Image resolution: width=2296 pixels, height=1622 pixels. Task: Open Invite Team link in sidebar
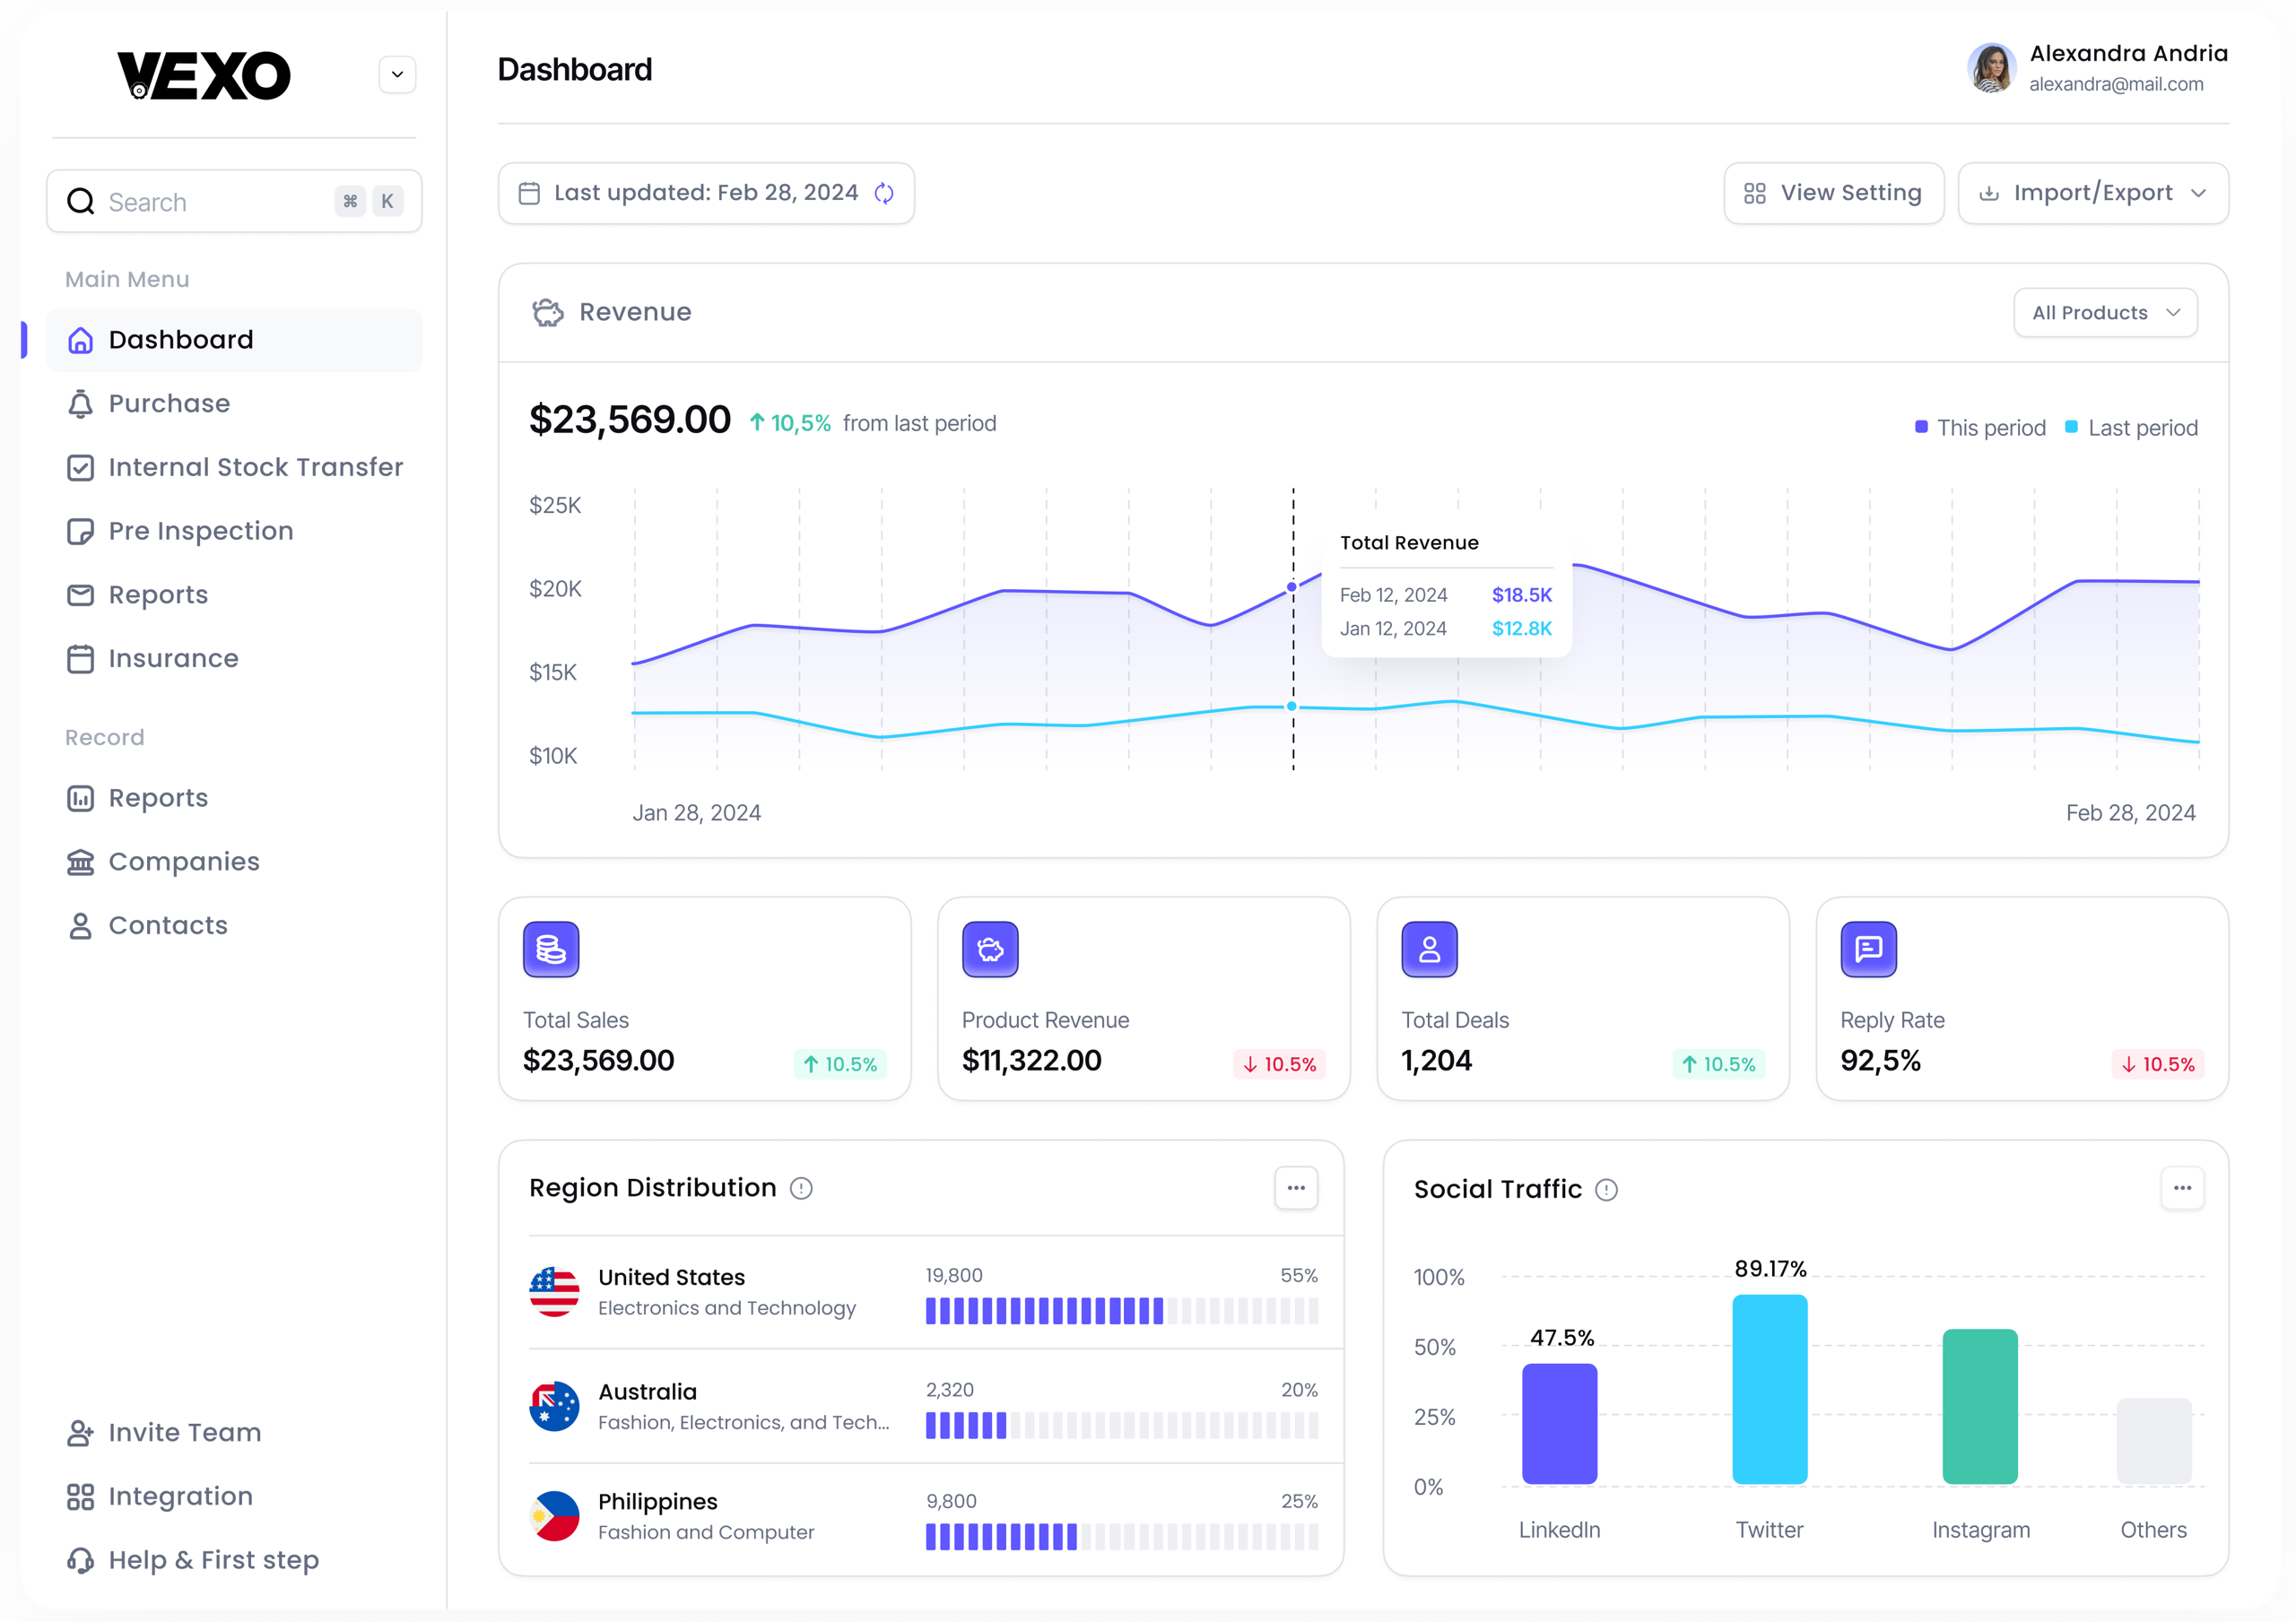(x=184, y=1432)
